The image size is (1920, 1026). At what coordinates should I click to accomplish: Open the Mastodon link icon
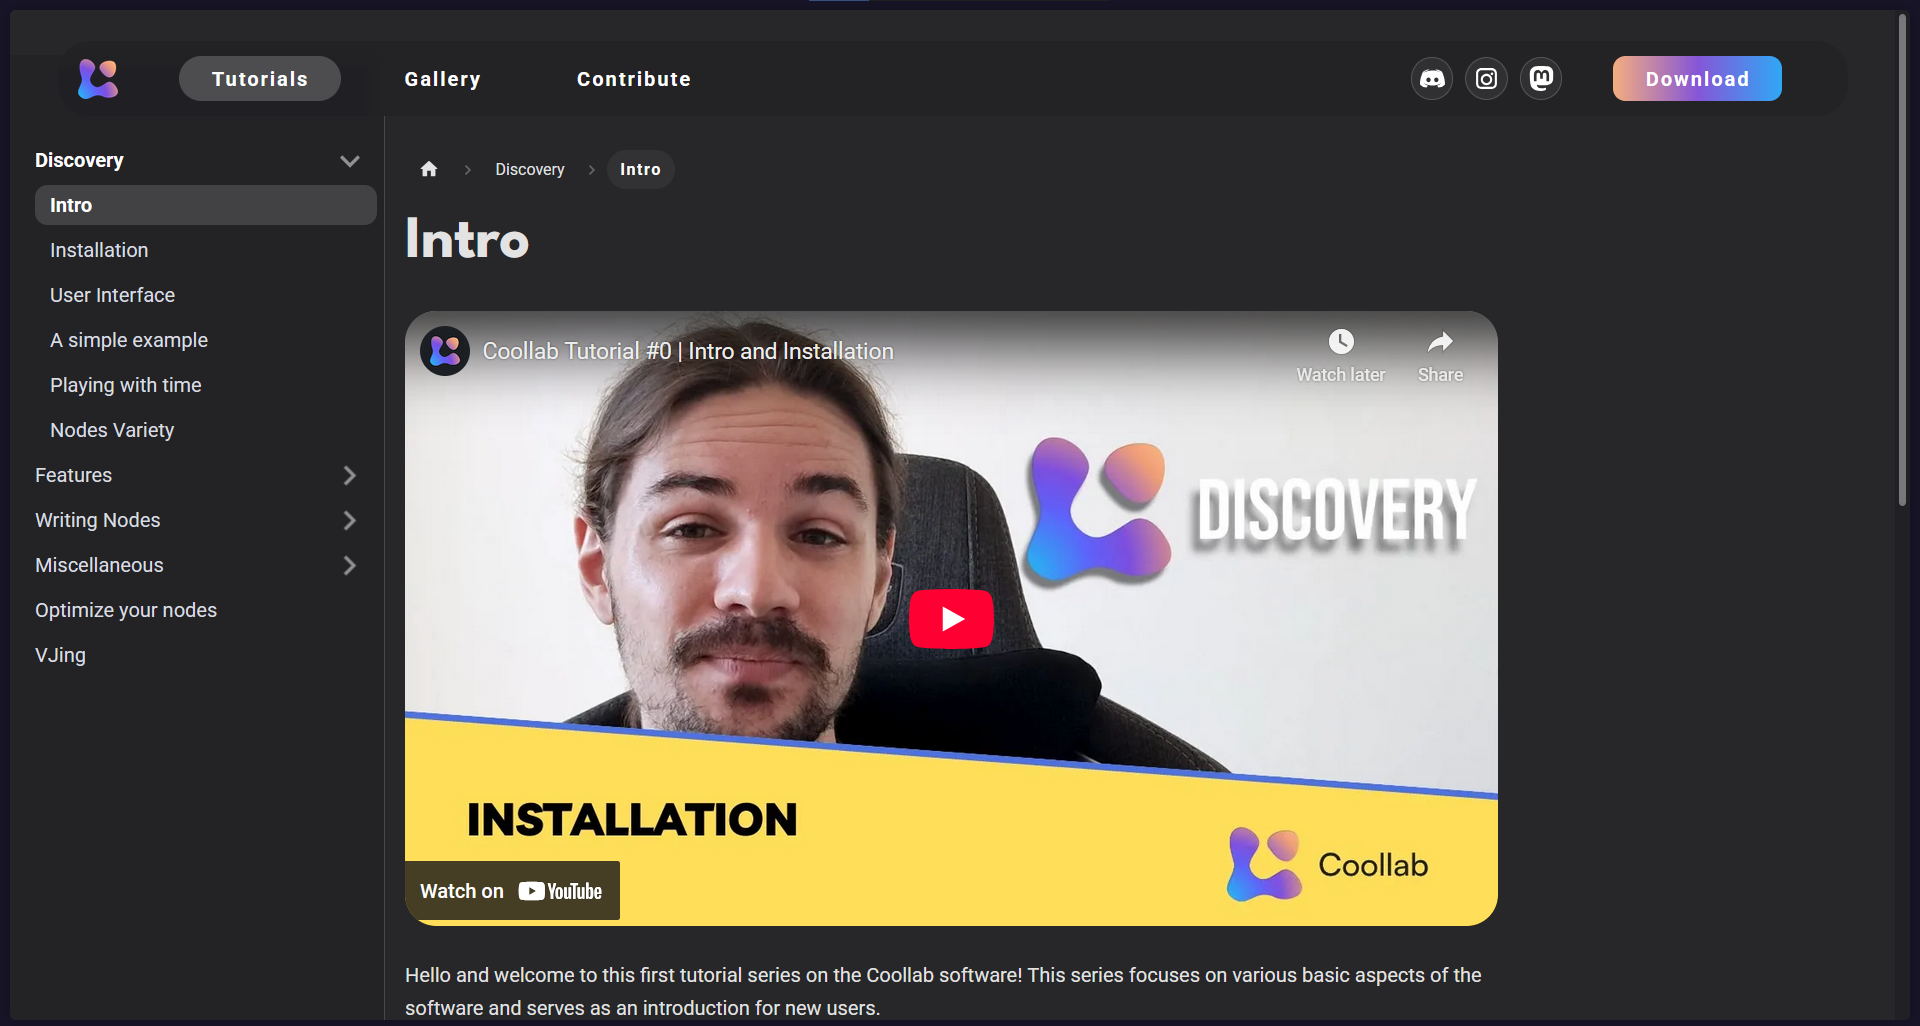pos(1541,79)
